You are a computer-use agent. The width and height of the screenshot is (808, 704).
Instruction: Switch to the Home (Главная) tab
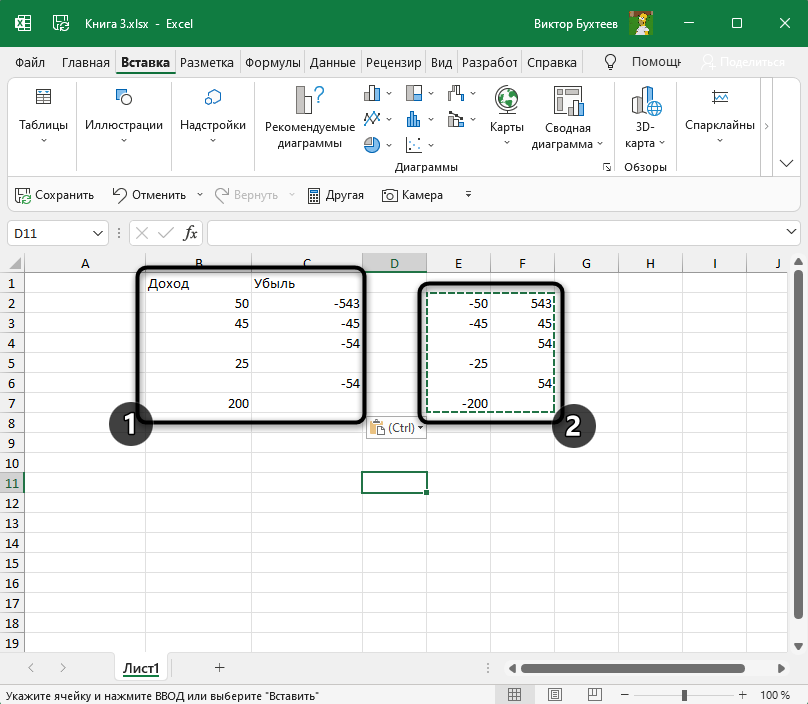(x=85, y=62)
